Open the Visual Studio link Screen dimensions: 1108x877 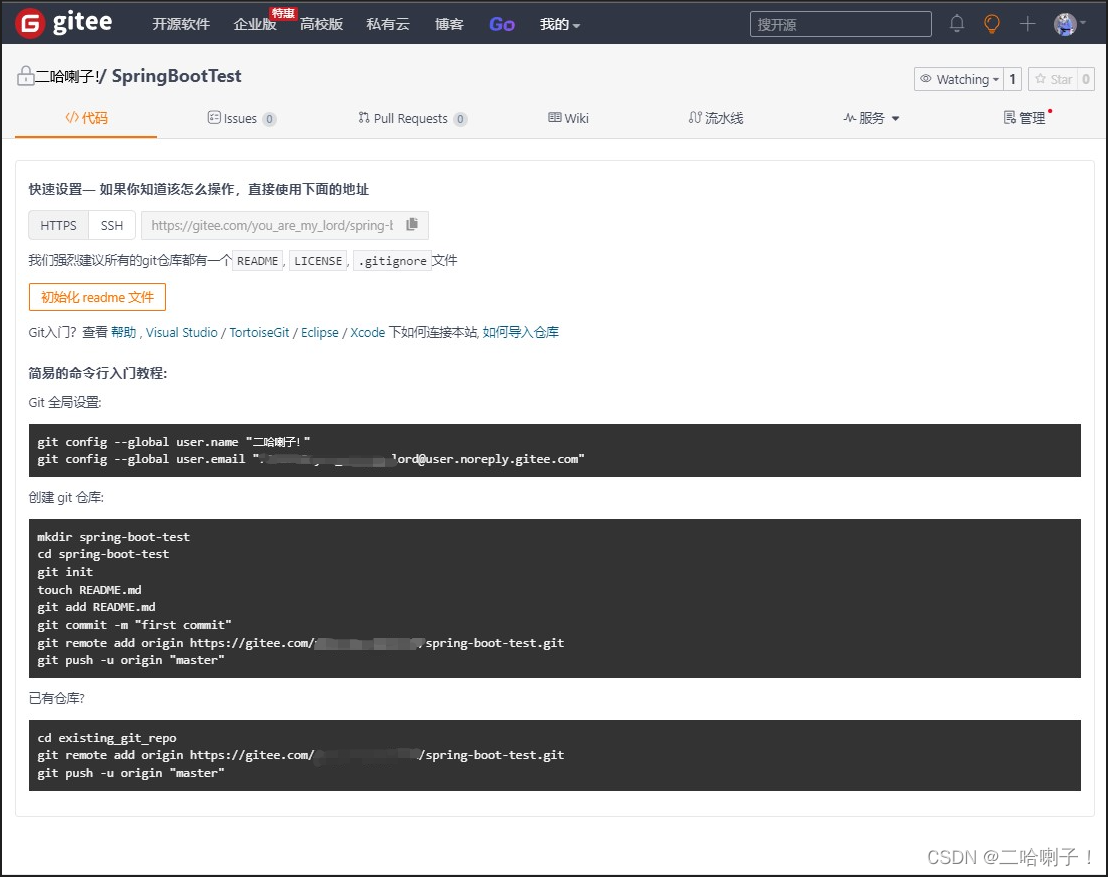pyautogui.click(x=182, y=332)
